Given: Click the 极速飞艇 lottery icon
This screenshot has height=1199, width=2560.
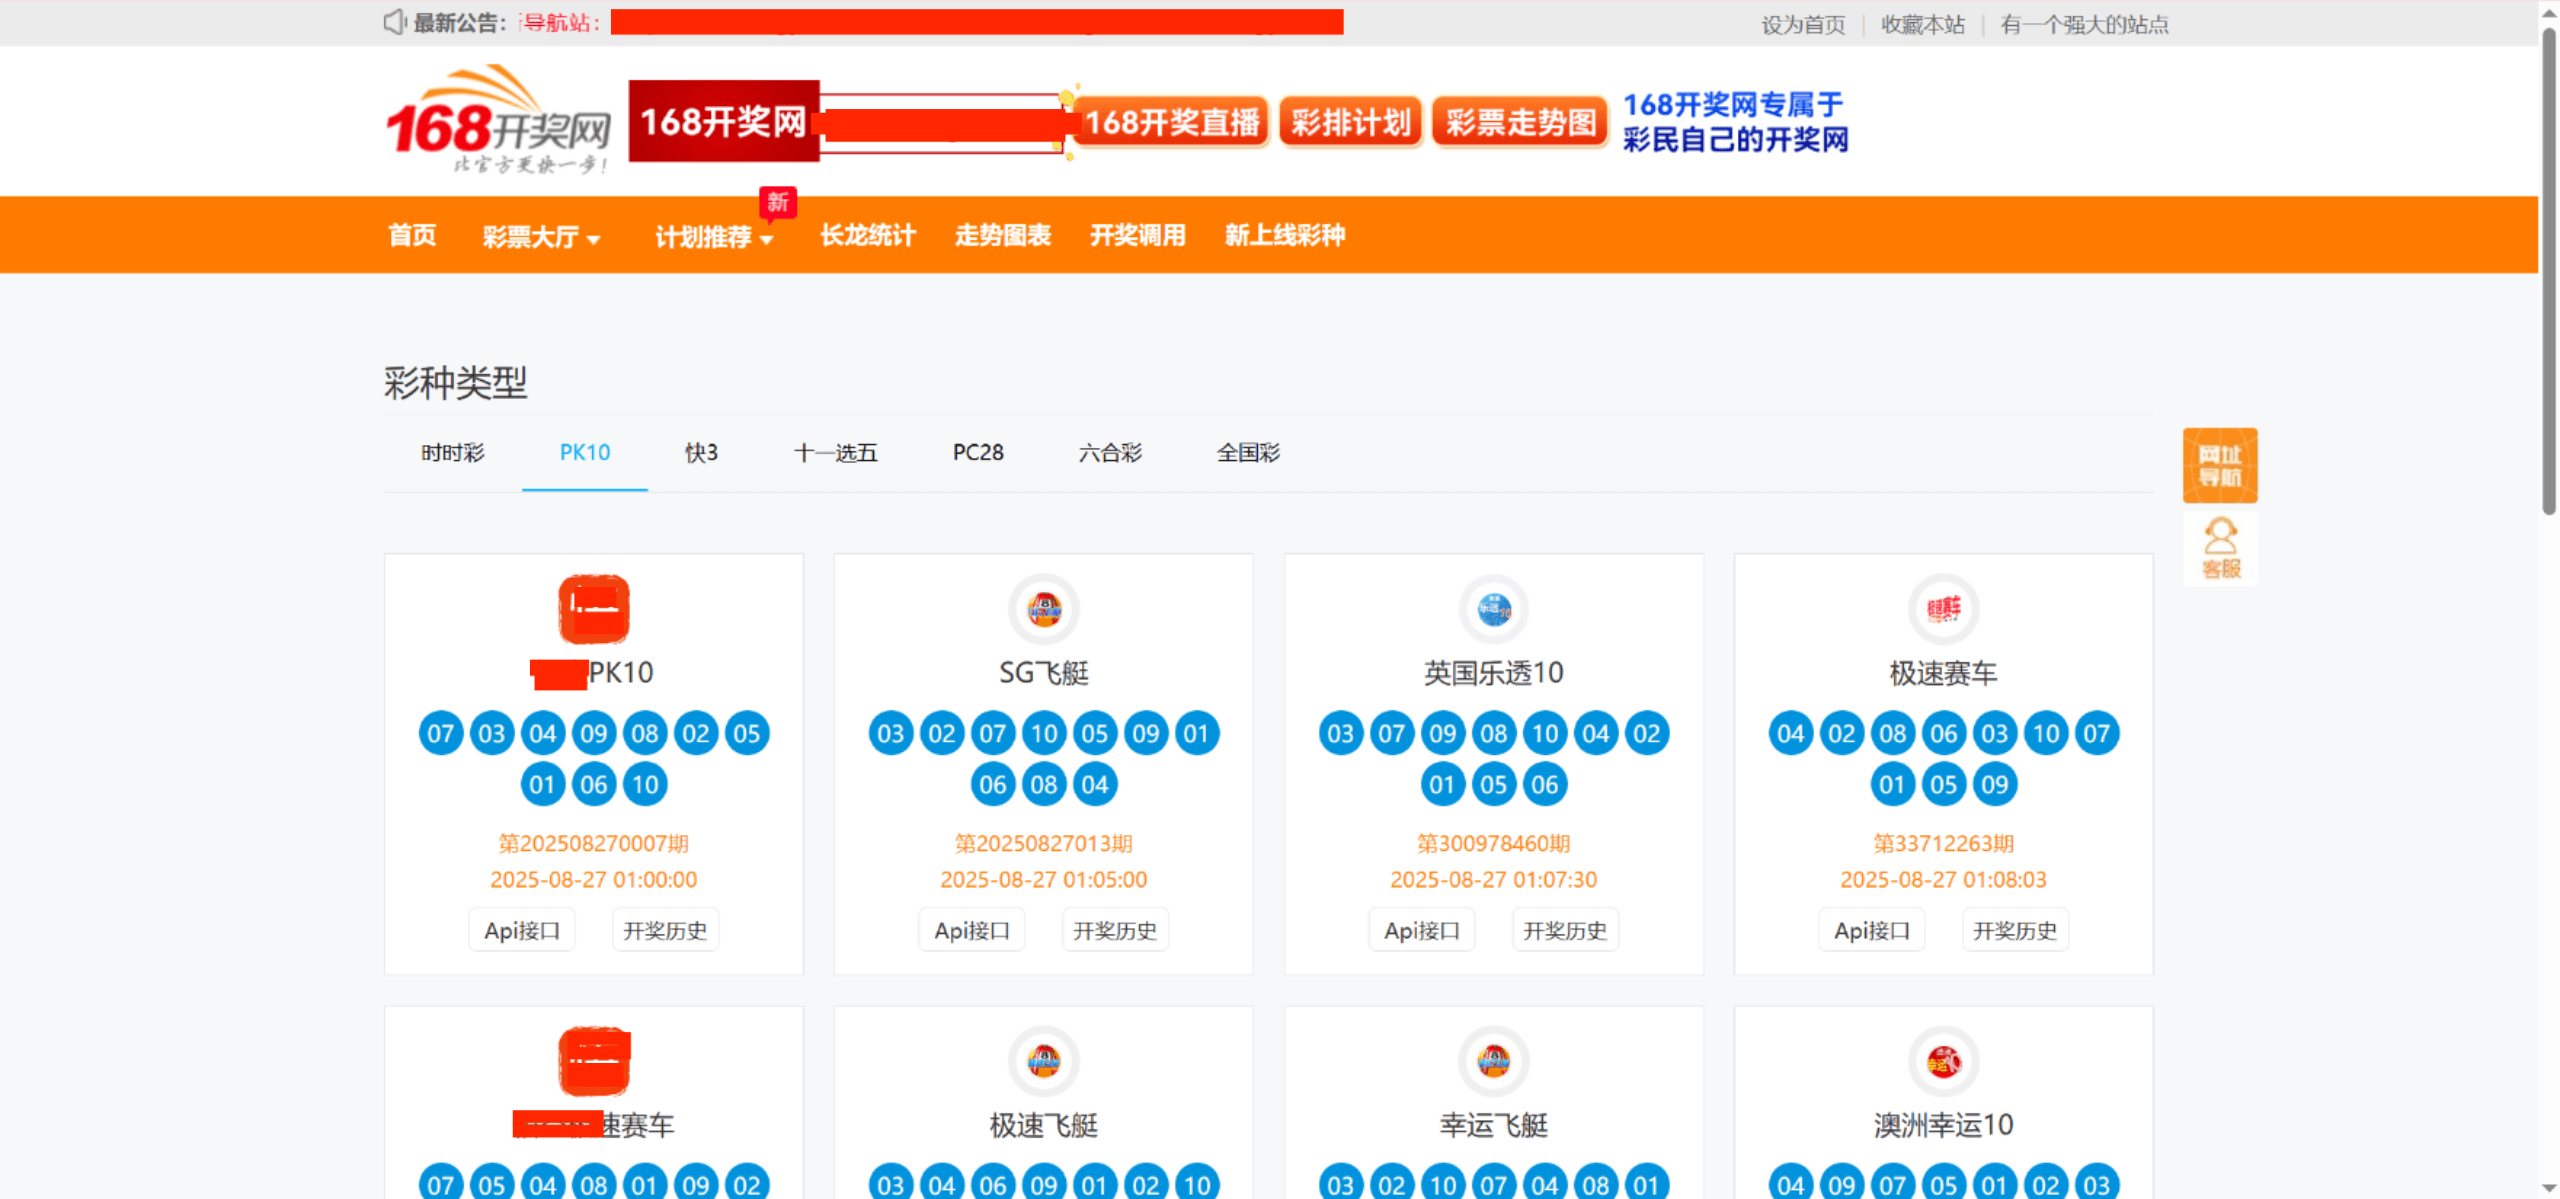Looking at the screenshot, I should click(x=1043, y=1061).
